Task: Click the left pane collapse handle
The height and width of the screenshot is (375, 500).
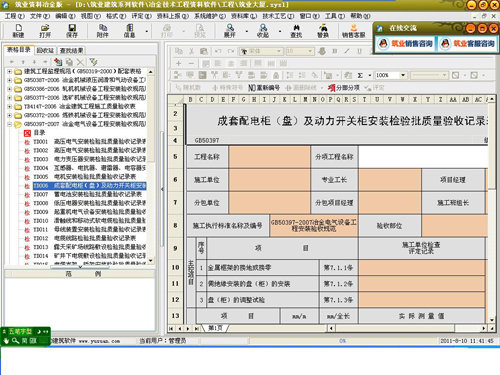Action: coord(162,189)
